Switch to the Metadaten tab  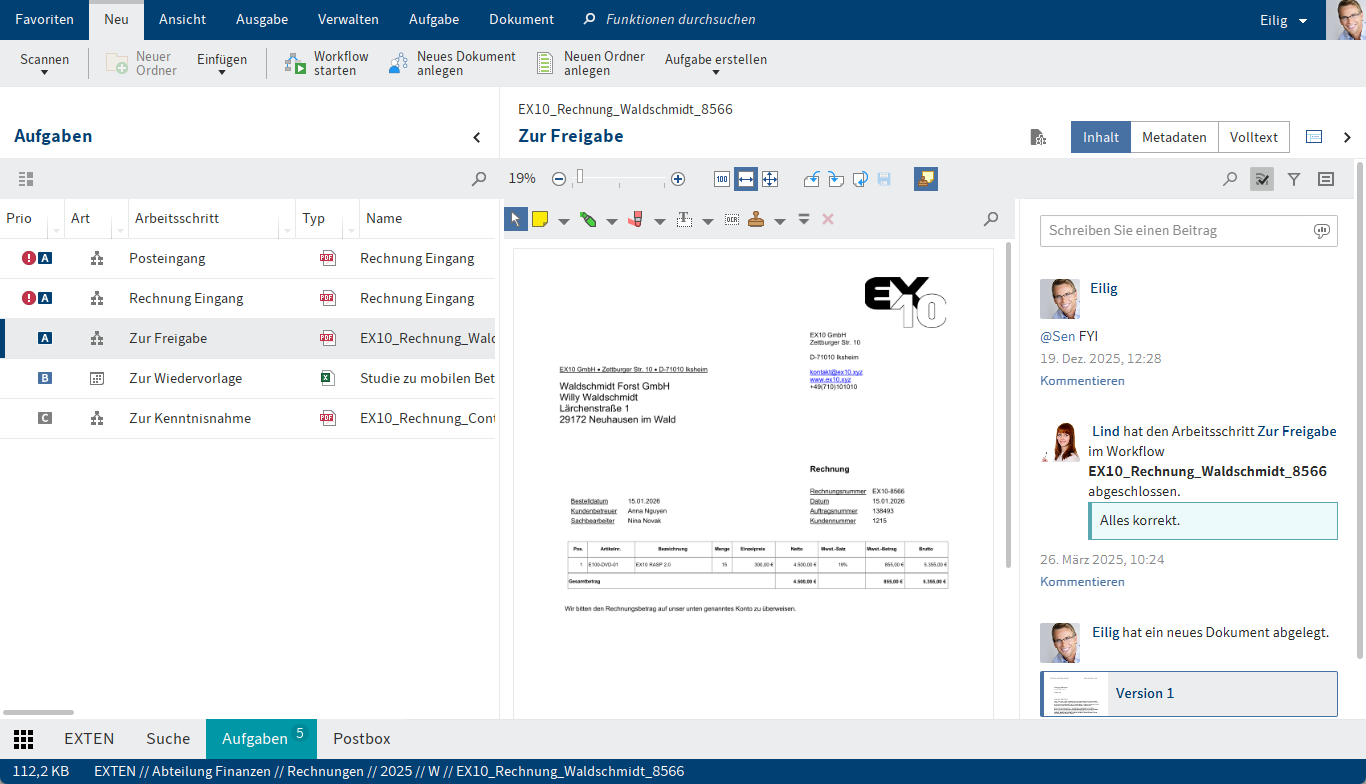pos(1174,137)
